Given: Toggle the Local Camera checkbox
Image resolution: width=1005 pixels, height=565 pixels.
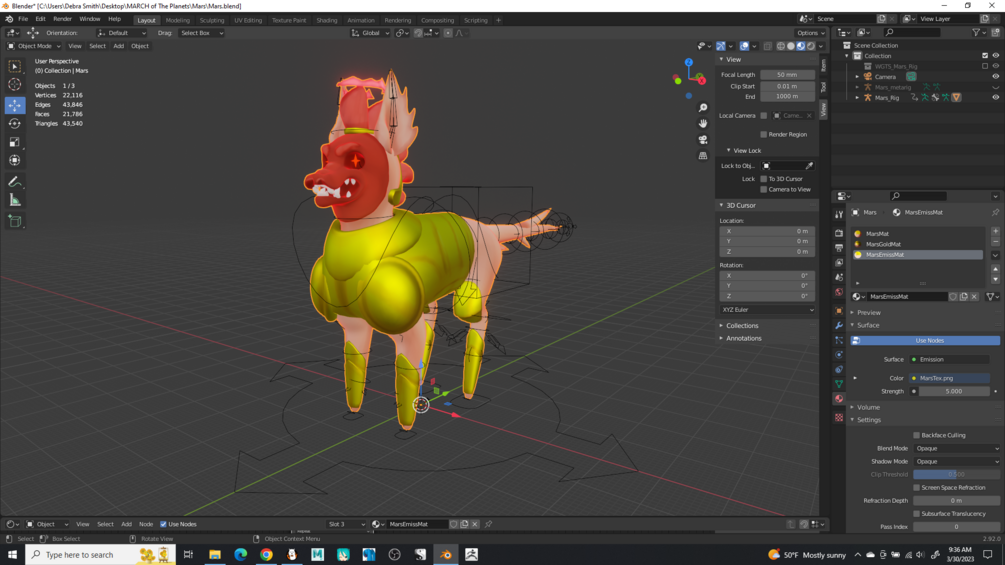Looking at the screenshot, I should pyautogui.click(x=763, y=116).
